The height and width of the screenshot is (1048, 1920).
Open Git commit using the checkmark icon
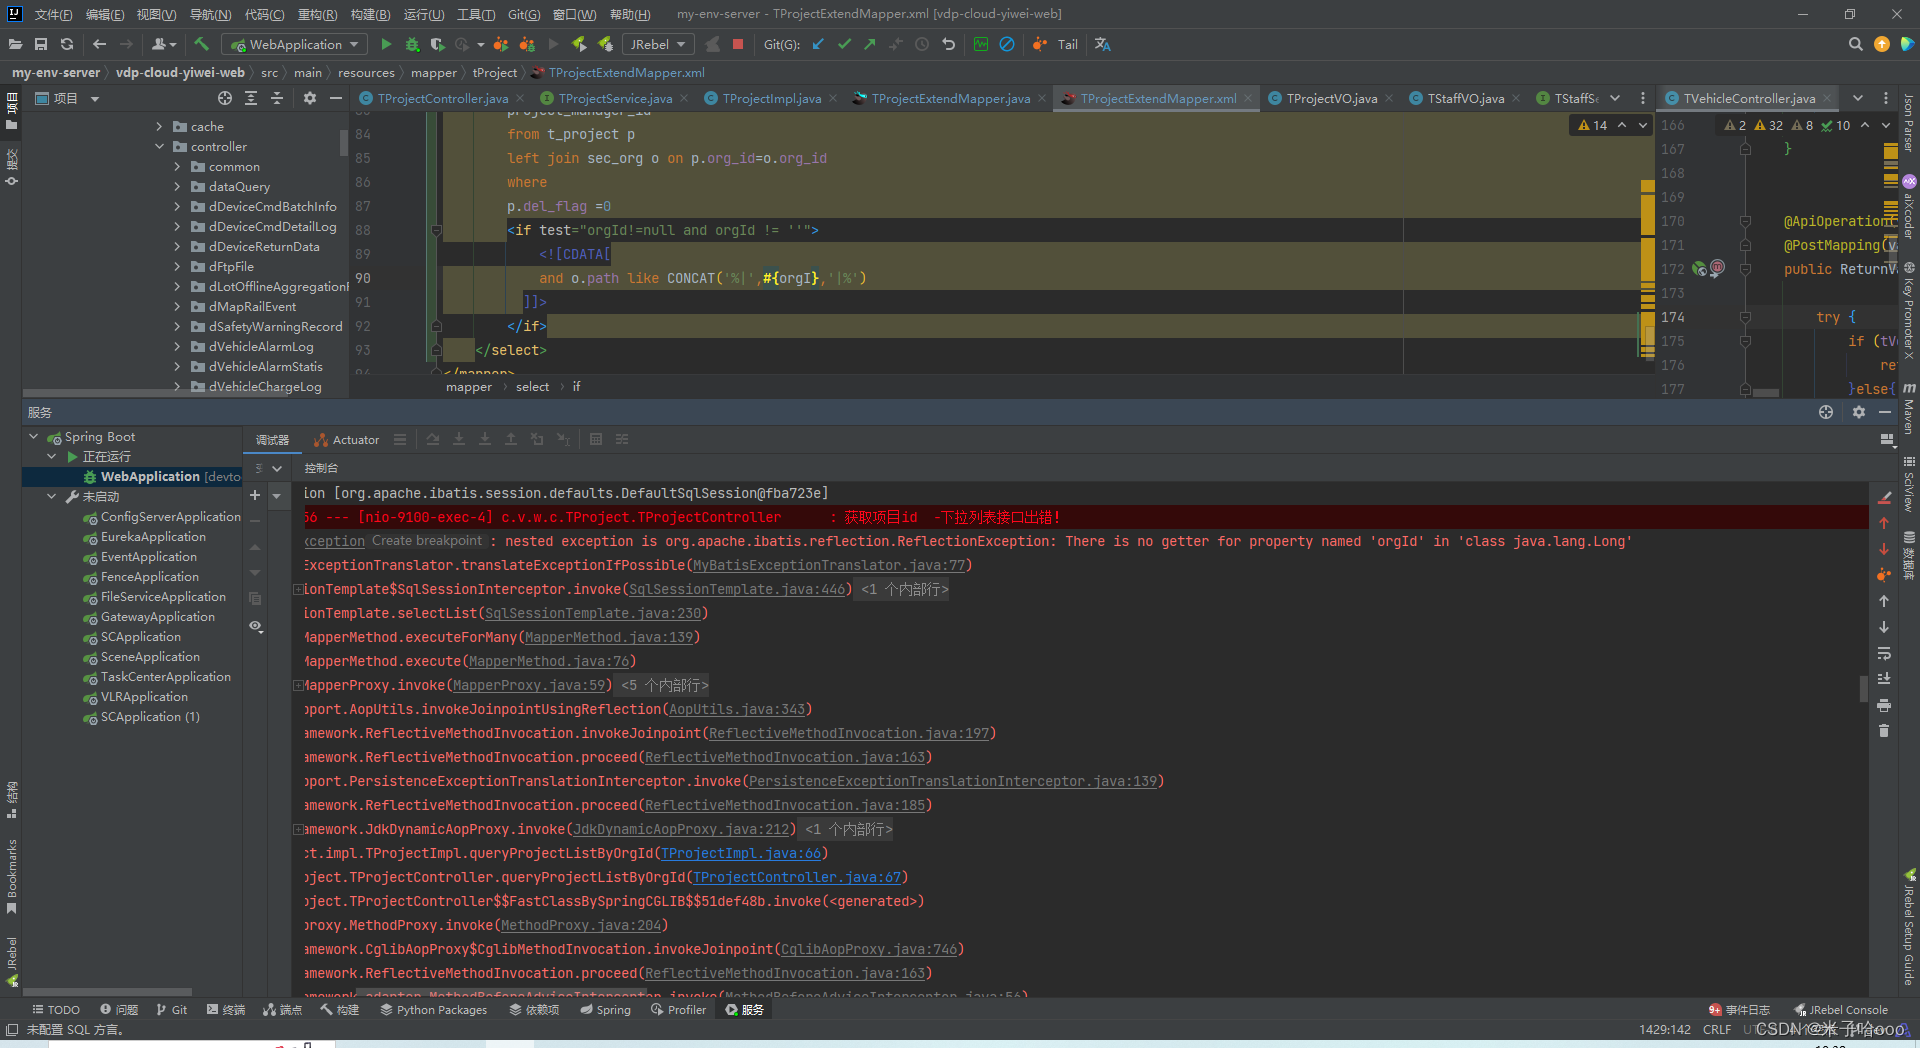[x=845, y=44]
